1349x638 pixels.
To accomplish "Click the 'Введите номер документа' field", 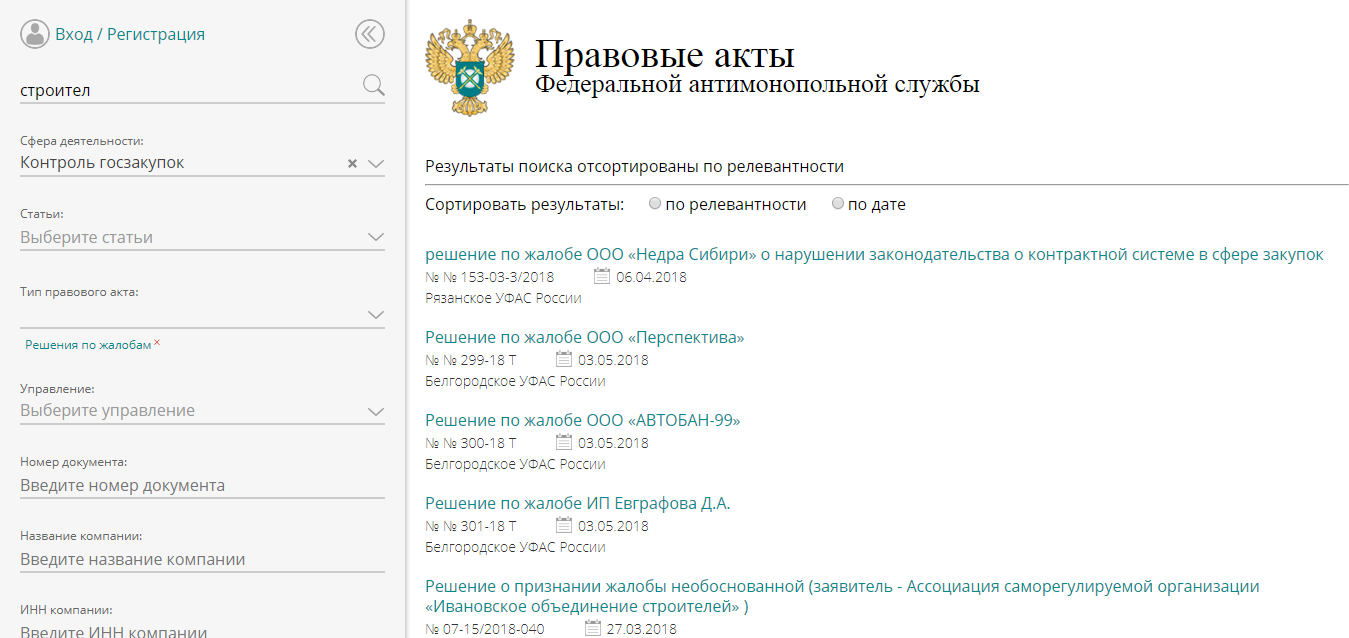I will 200,486.
